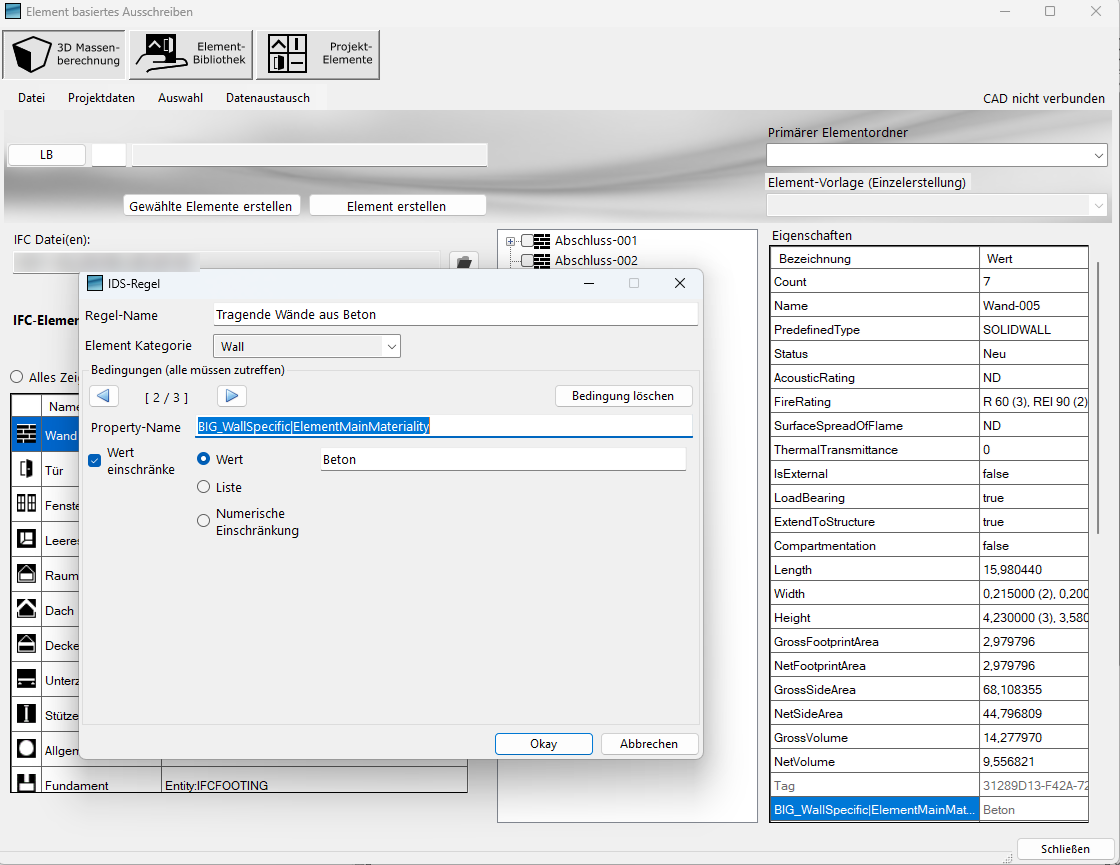Viewport: 1120px width, 865px height.
Task: Select the Alles Zeigen radio button
Action: (16, 376)
